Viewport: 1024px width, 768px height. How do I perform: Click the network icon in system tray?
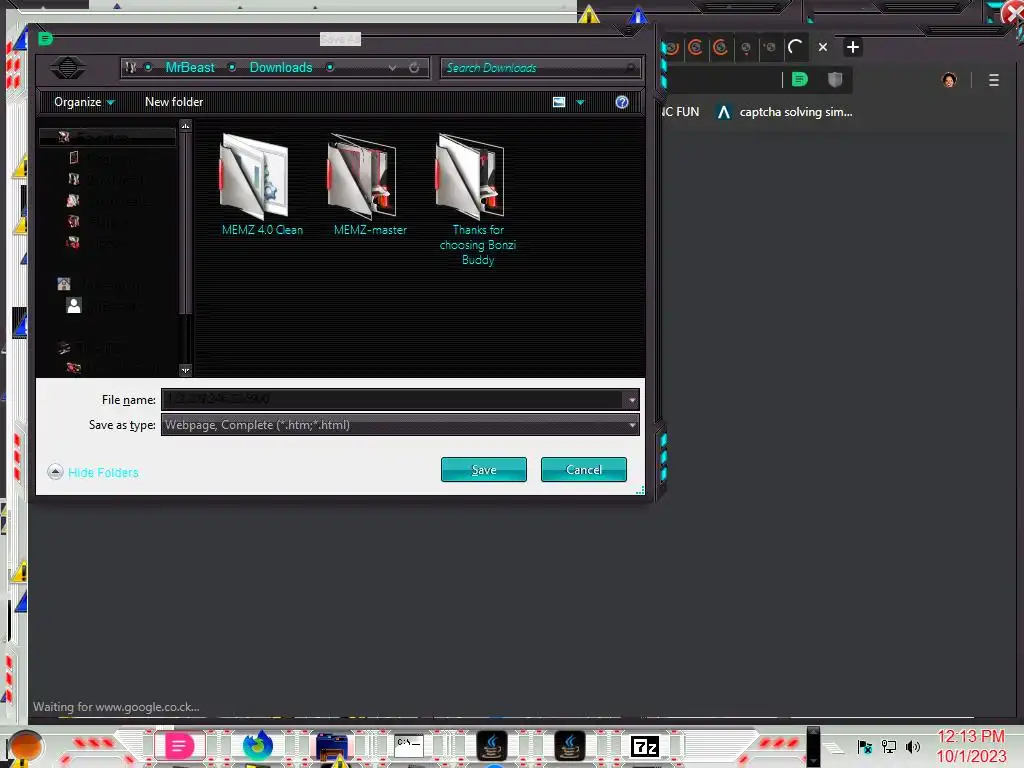888,746
